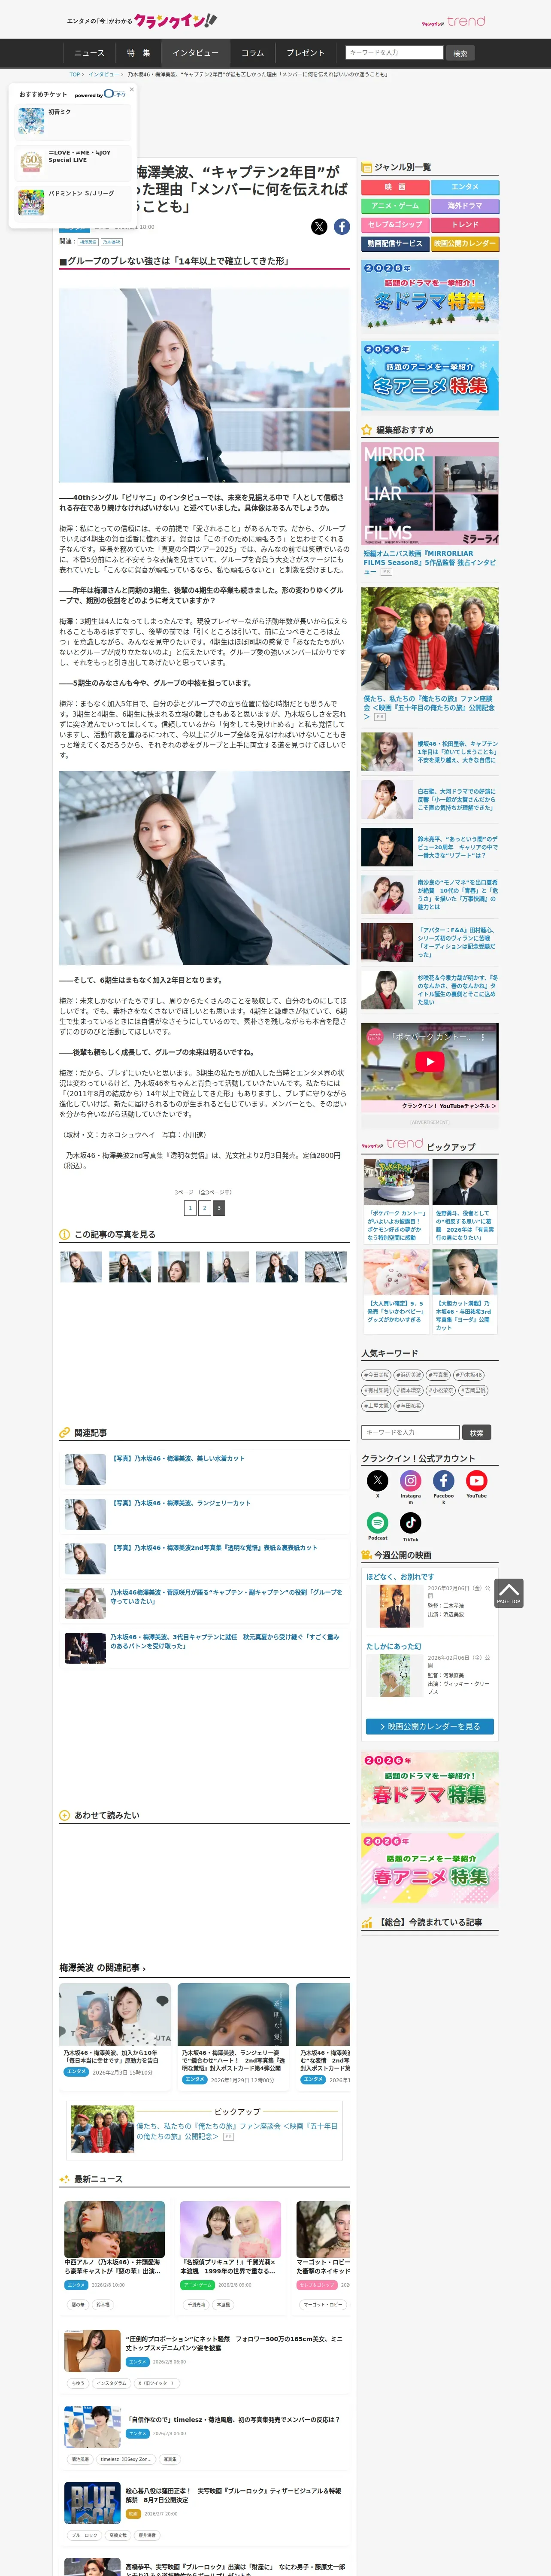Select the アニメ・ゲーム genre button
Screen dimensions: 551x2576
(395, 206)
